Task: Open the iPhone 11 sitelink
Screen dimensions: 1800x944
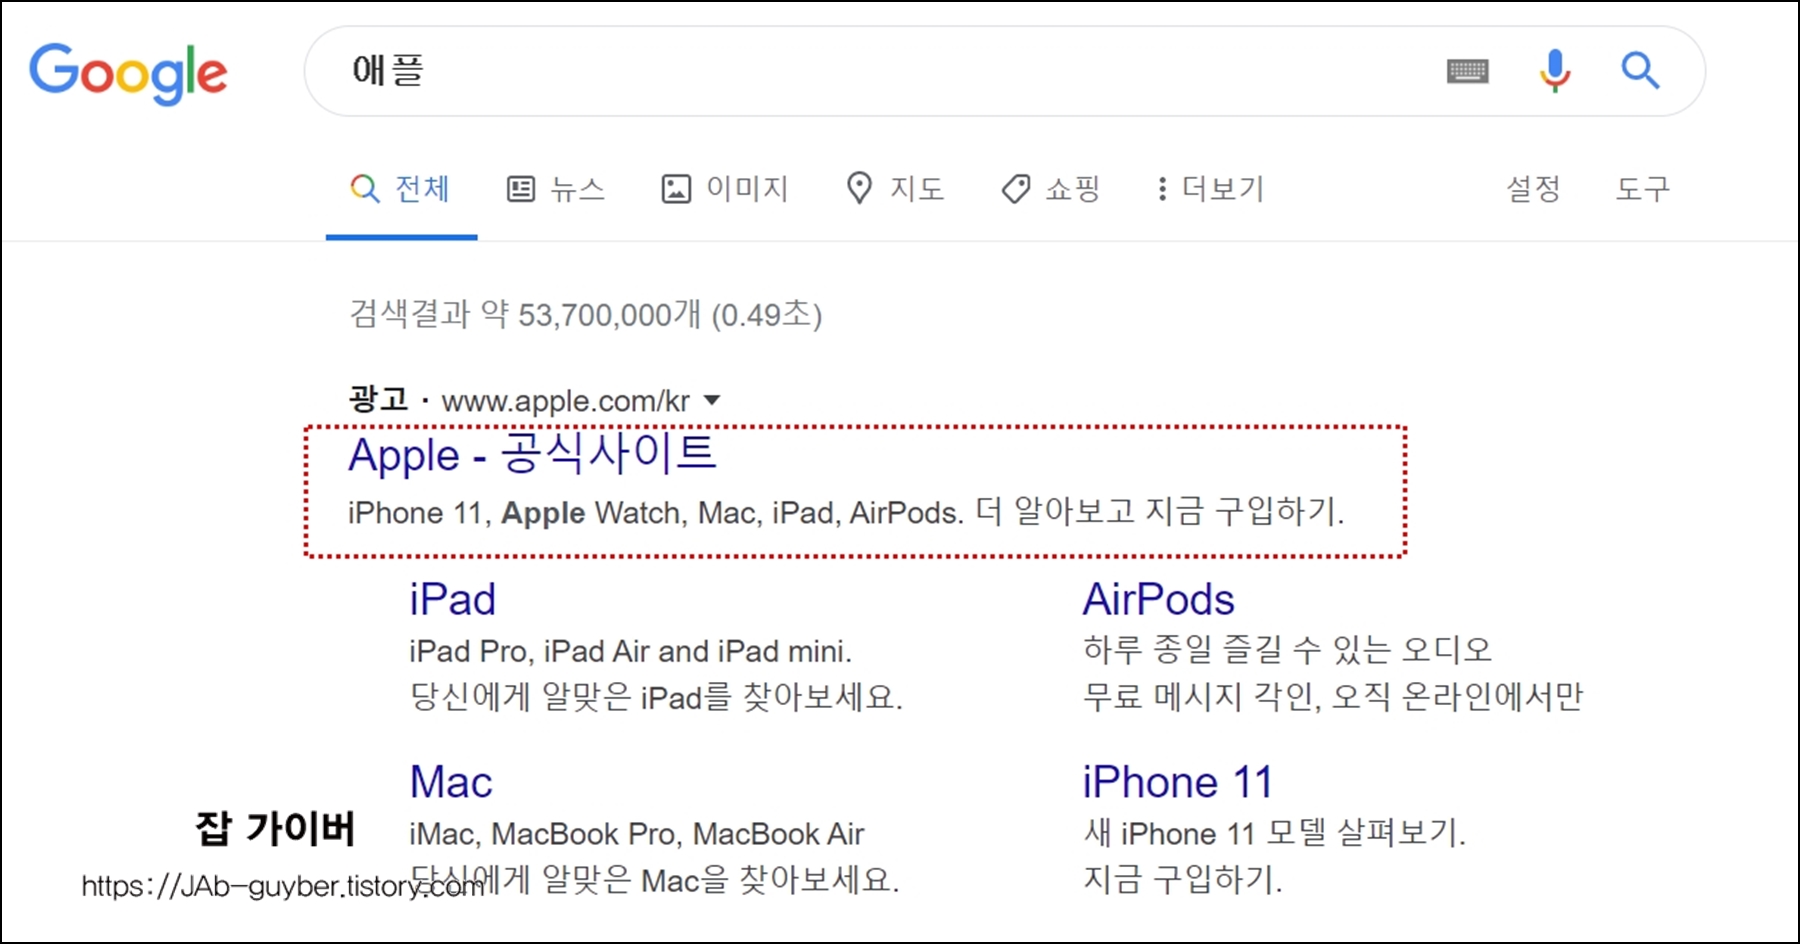Action: tap(1178, 782)
